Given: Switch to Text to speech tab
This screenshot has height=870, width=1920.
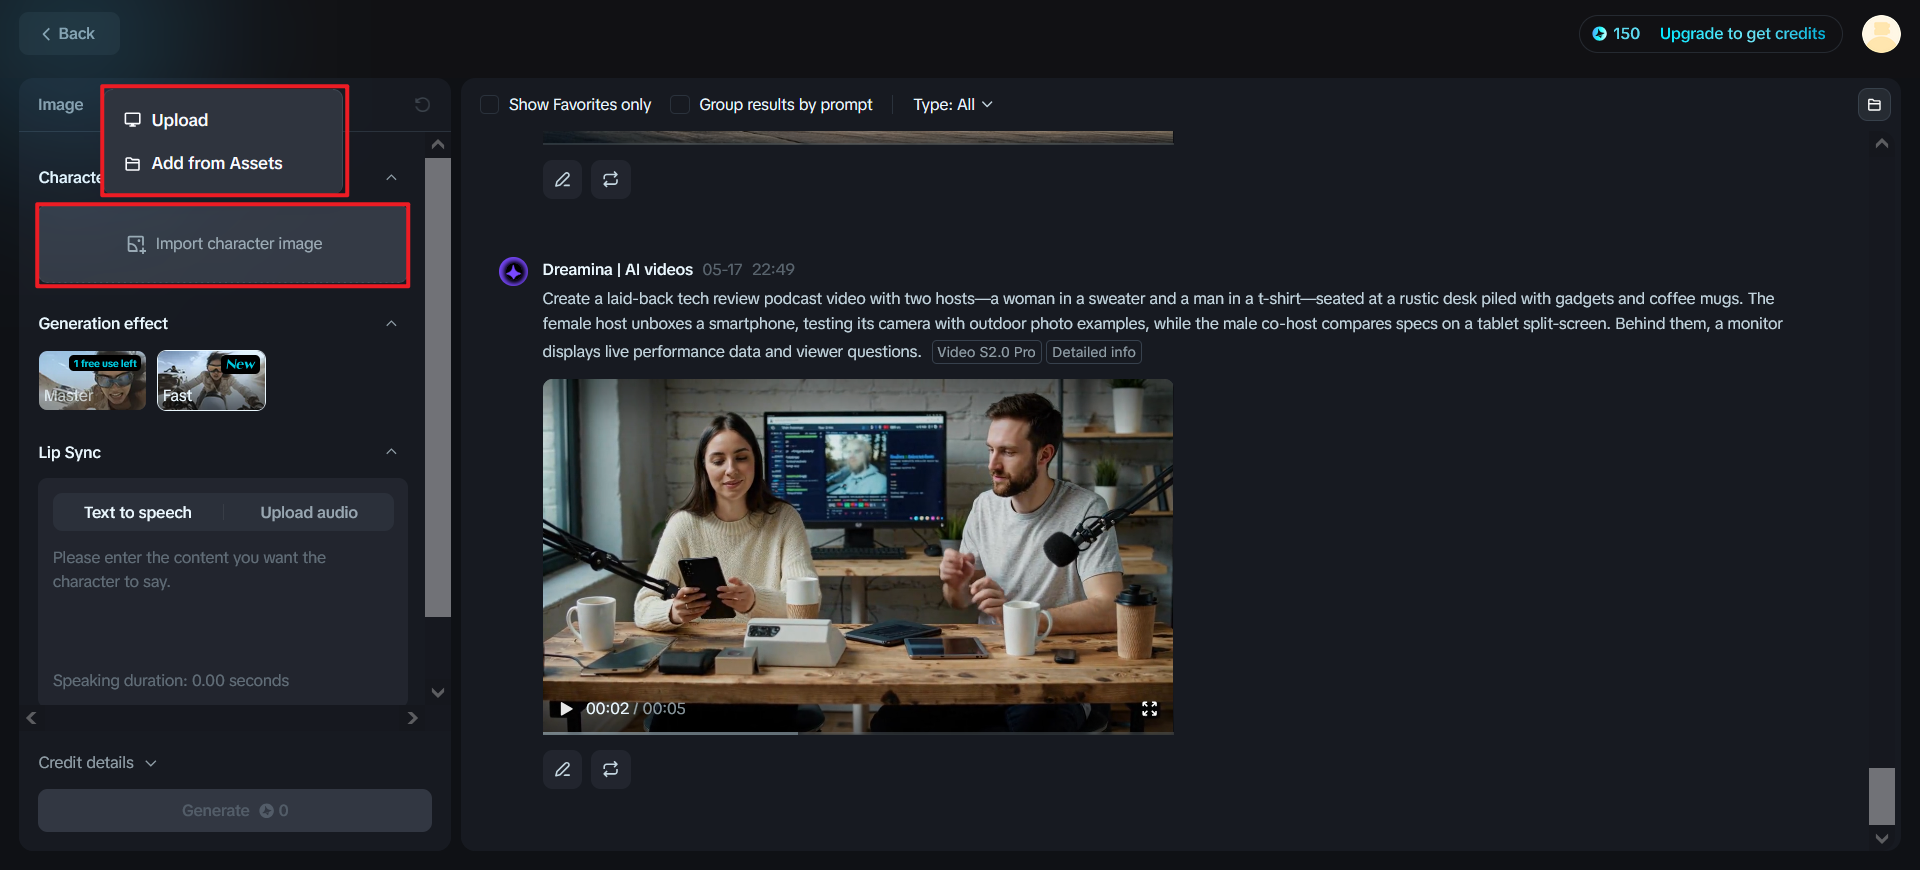Looking at the screenshot, I should (x=138, y=512).
